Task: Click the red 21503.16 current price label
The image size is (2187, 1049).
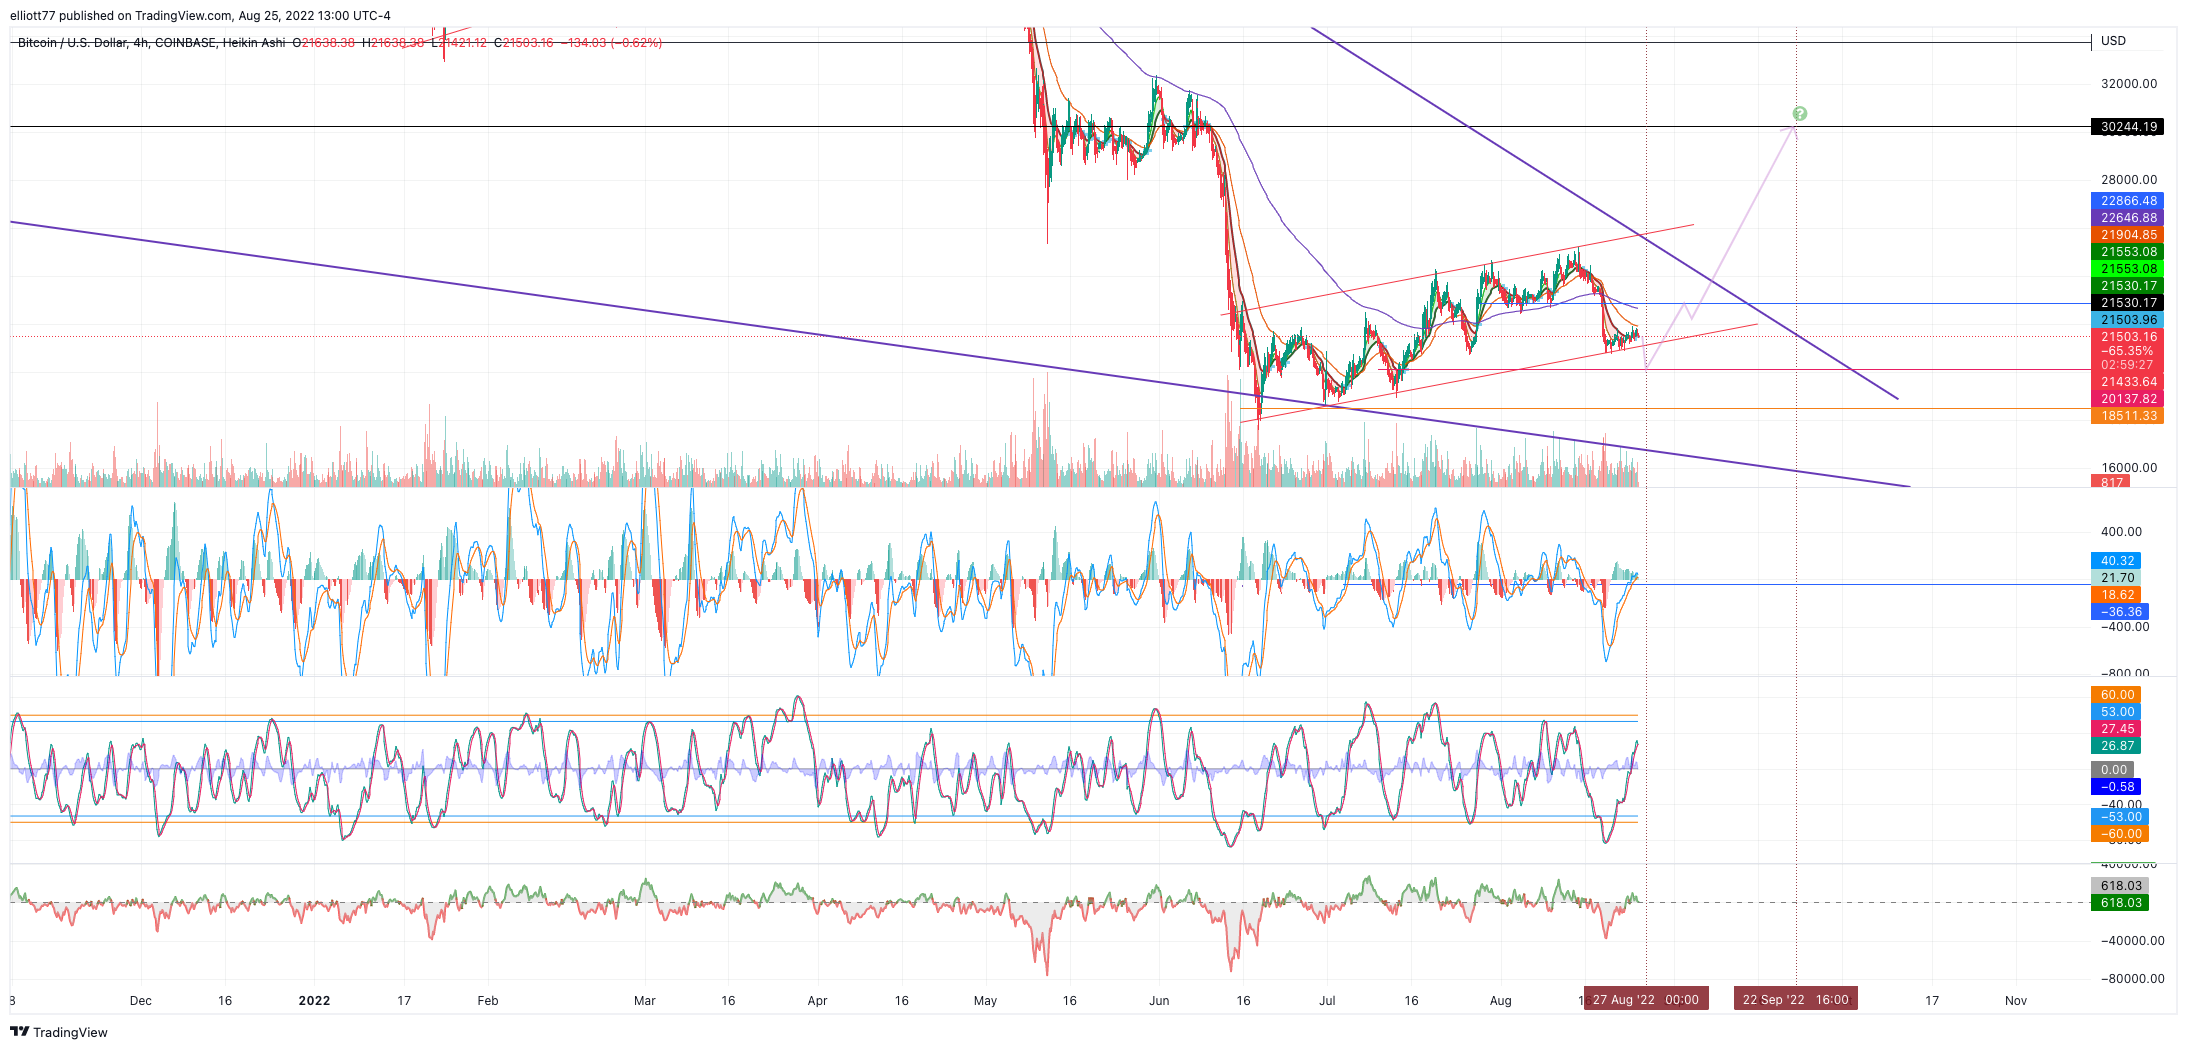Action: pos(2127,337)
